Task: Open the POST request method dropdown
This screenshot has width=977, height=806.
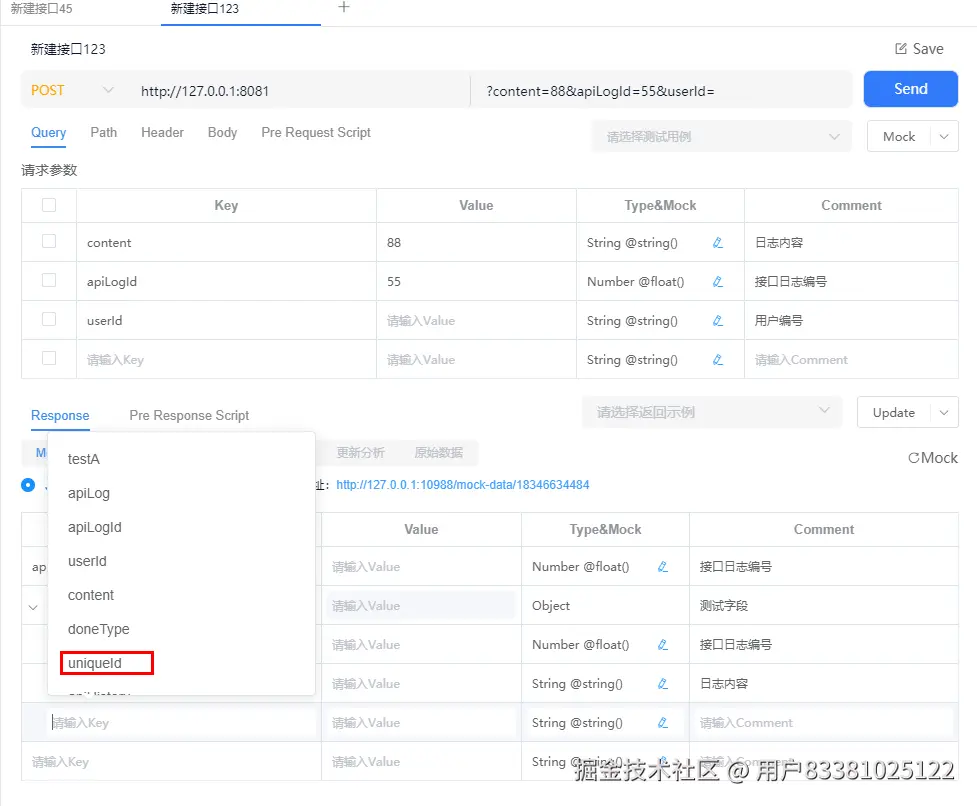Action: (x=70, y=89)
